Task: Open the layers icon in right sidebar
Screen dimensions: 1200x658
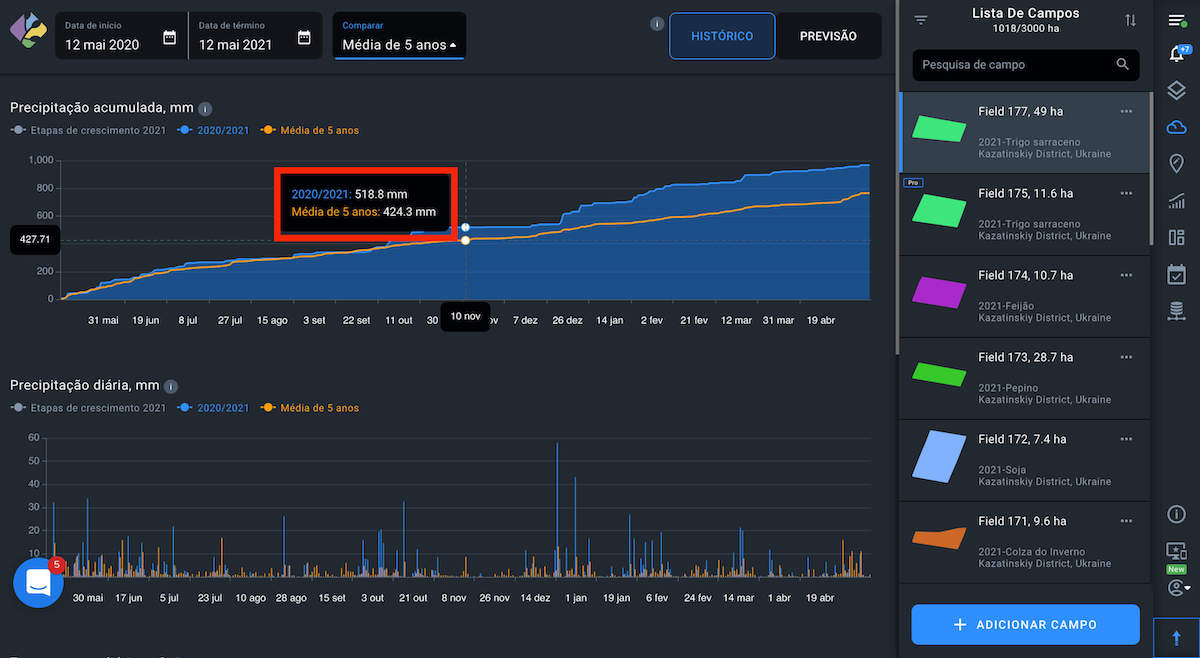Action: point(1176,91)
